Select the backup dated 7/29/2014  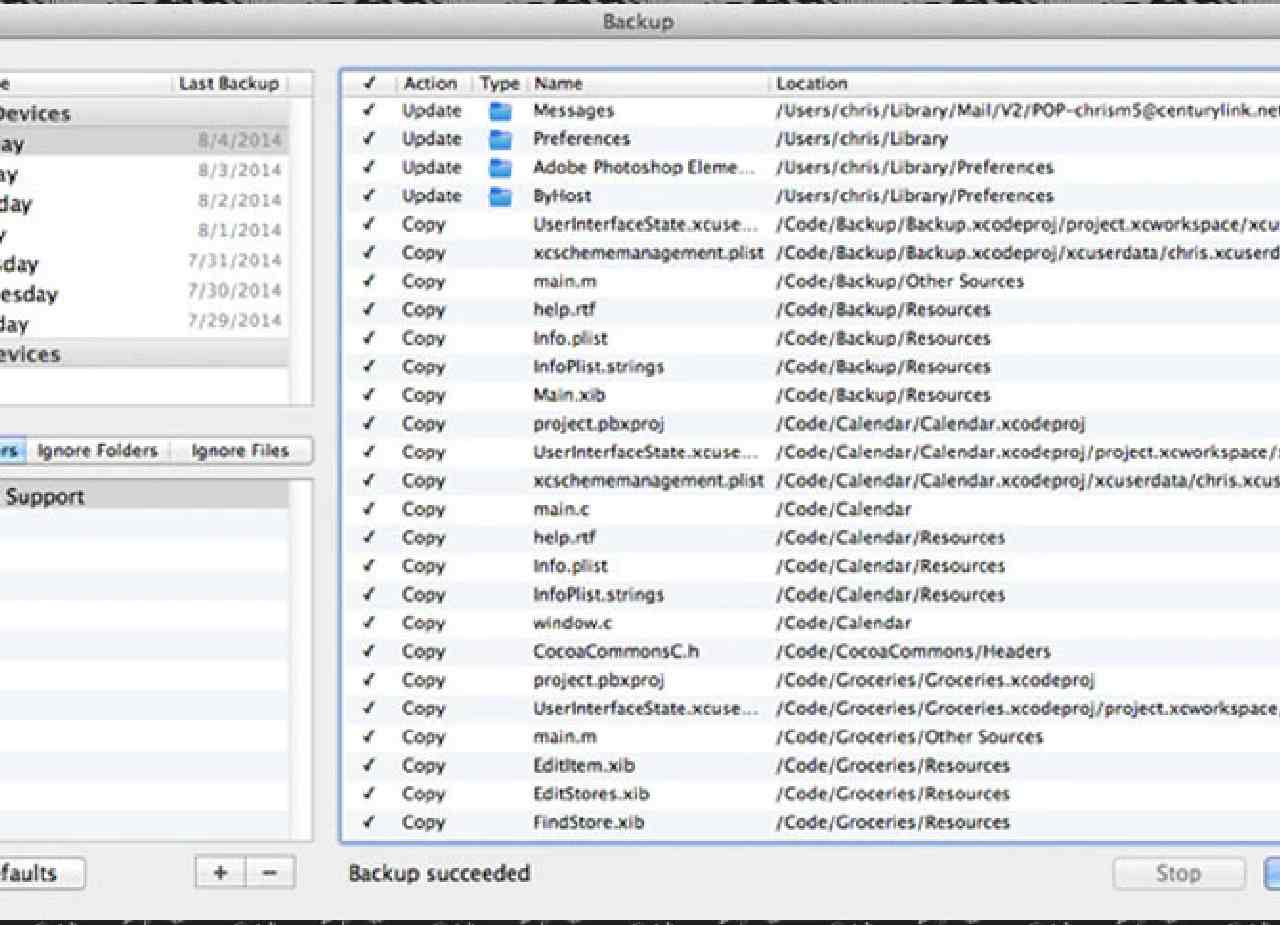(235, 321)
